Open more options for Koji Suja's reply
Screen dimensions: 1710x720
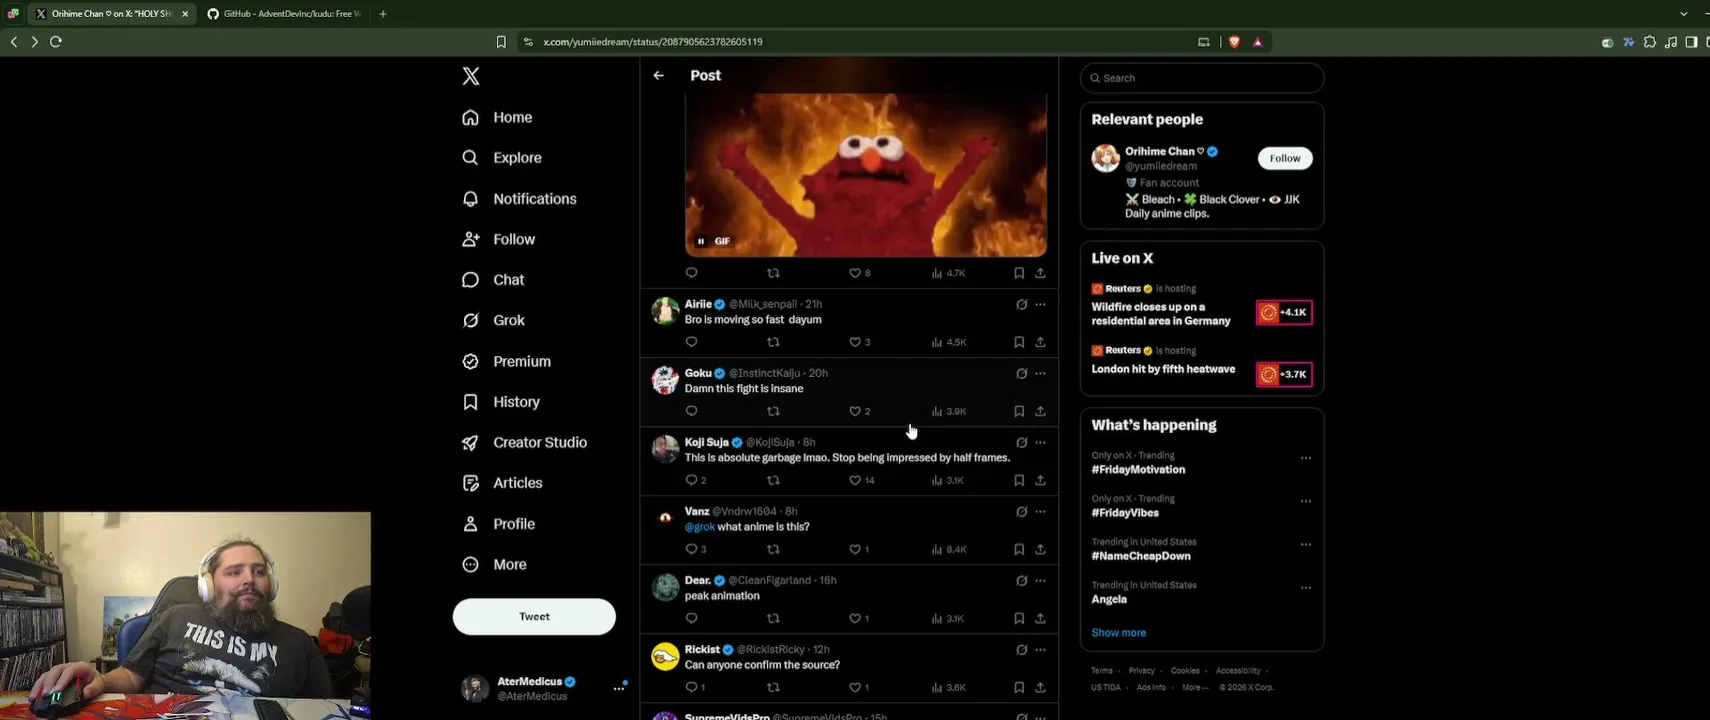click(1040, 442)
